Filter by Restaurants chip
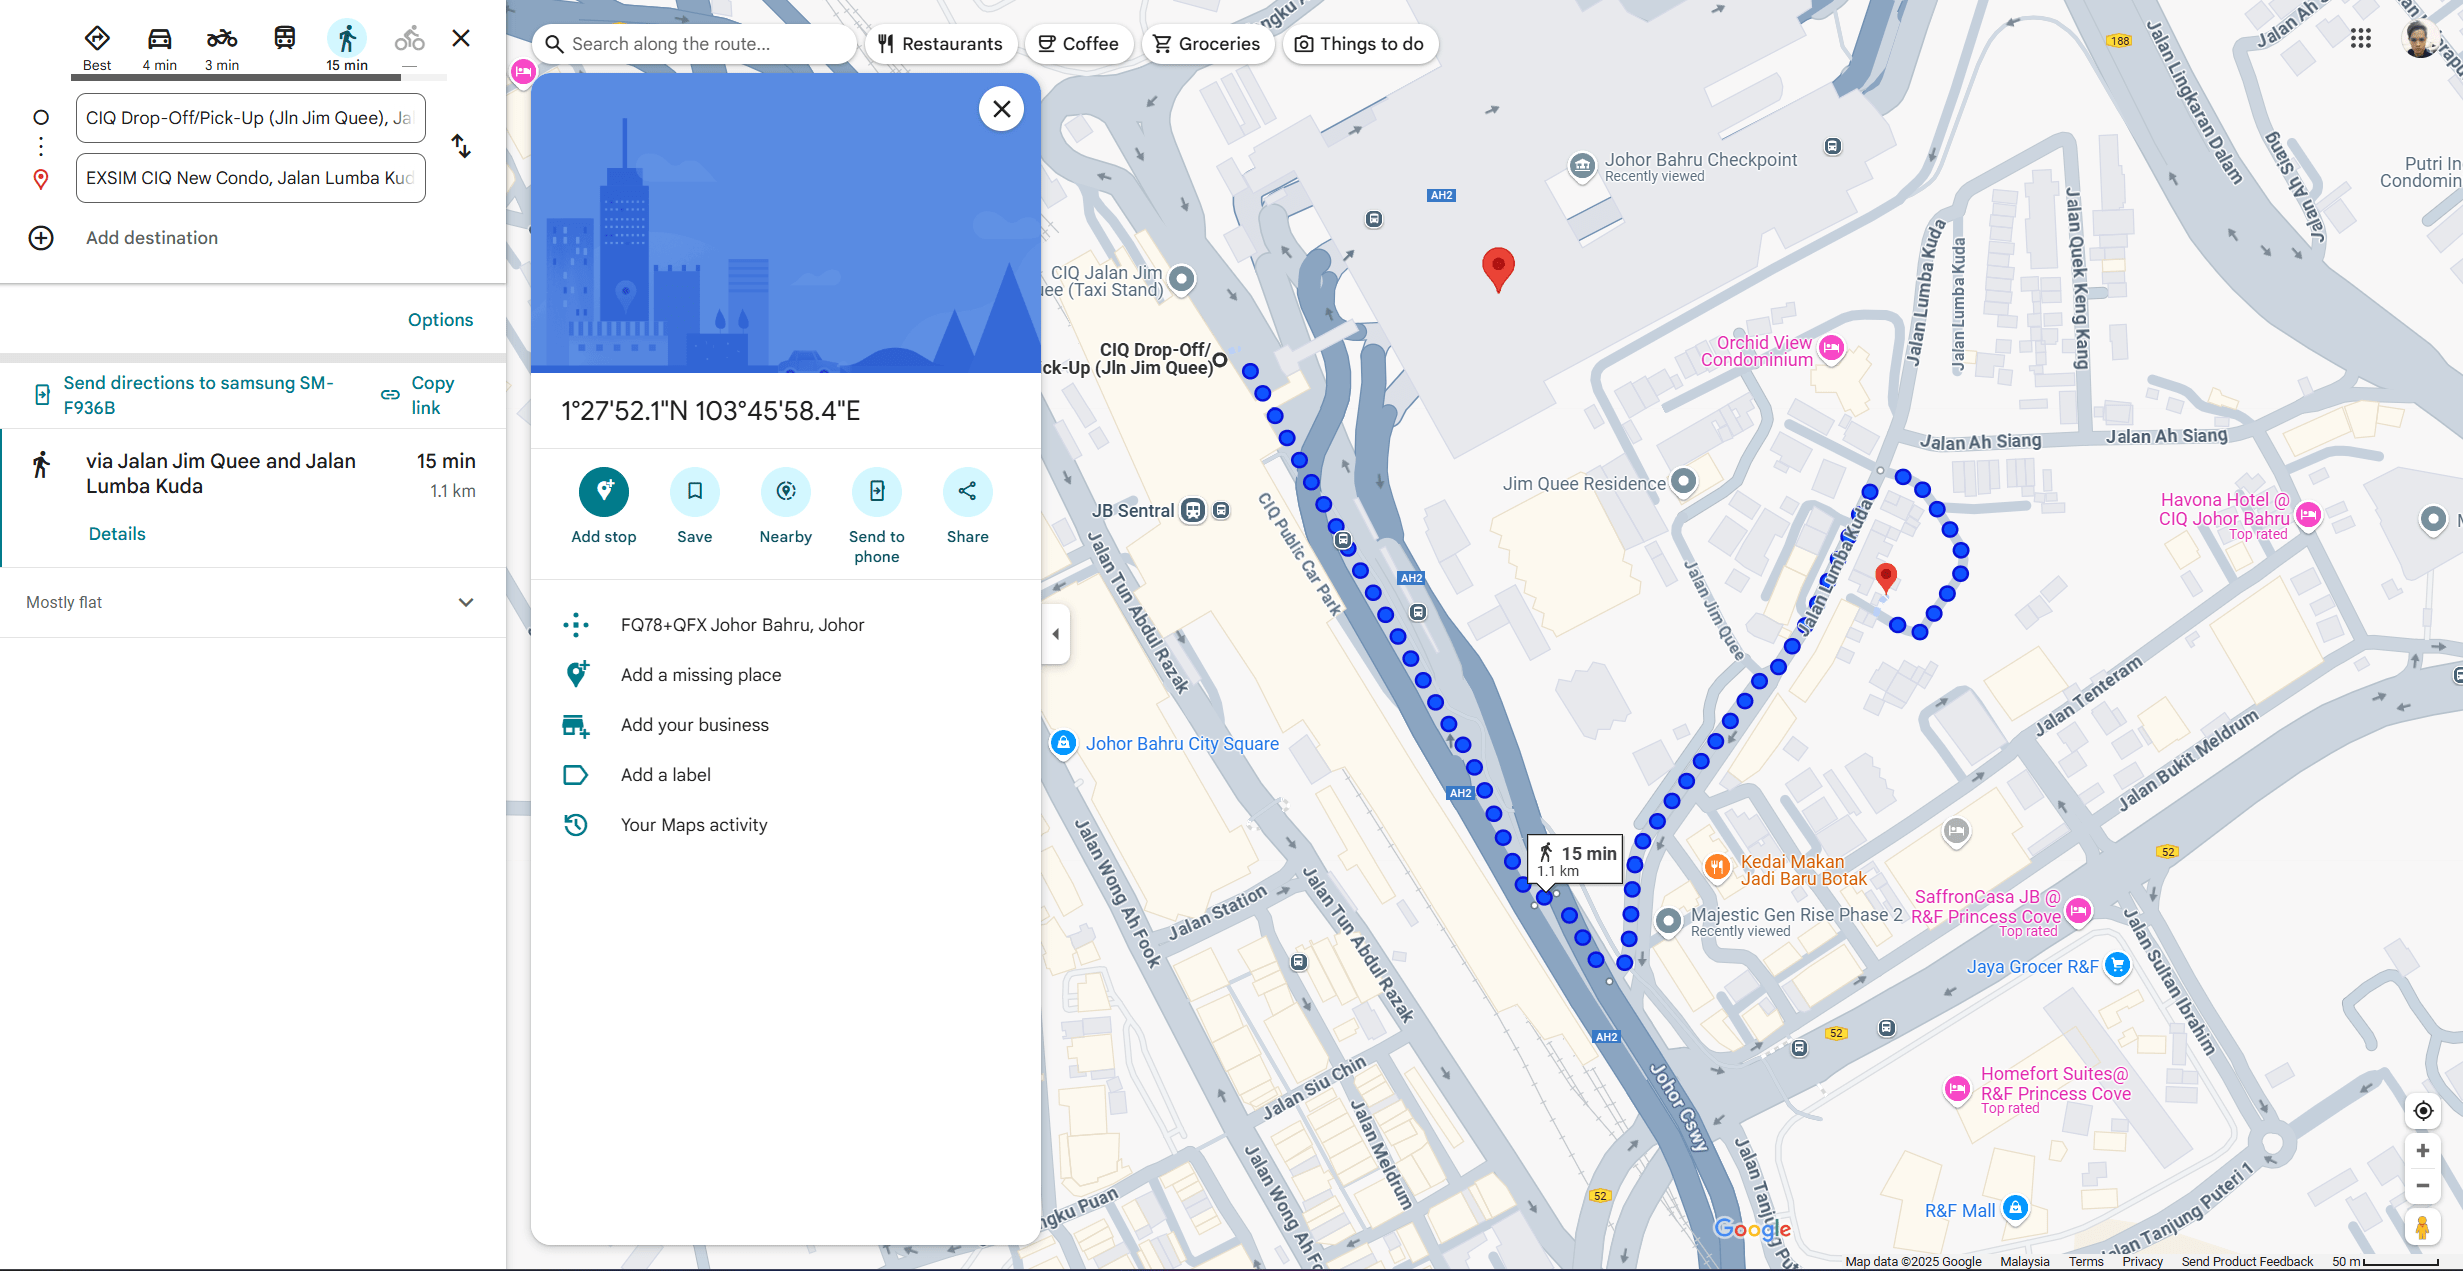2463x1271 pixels. (940, 44)
